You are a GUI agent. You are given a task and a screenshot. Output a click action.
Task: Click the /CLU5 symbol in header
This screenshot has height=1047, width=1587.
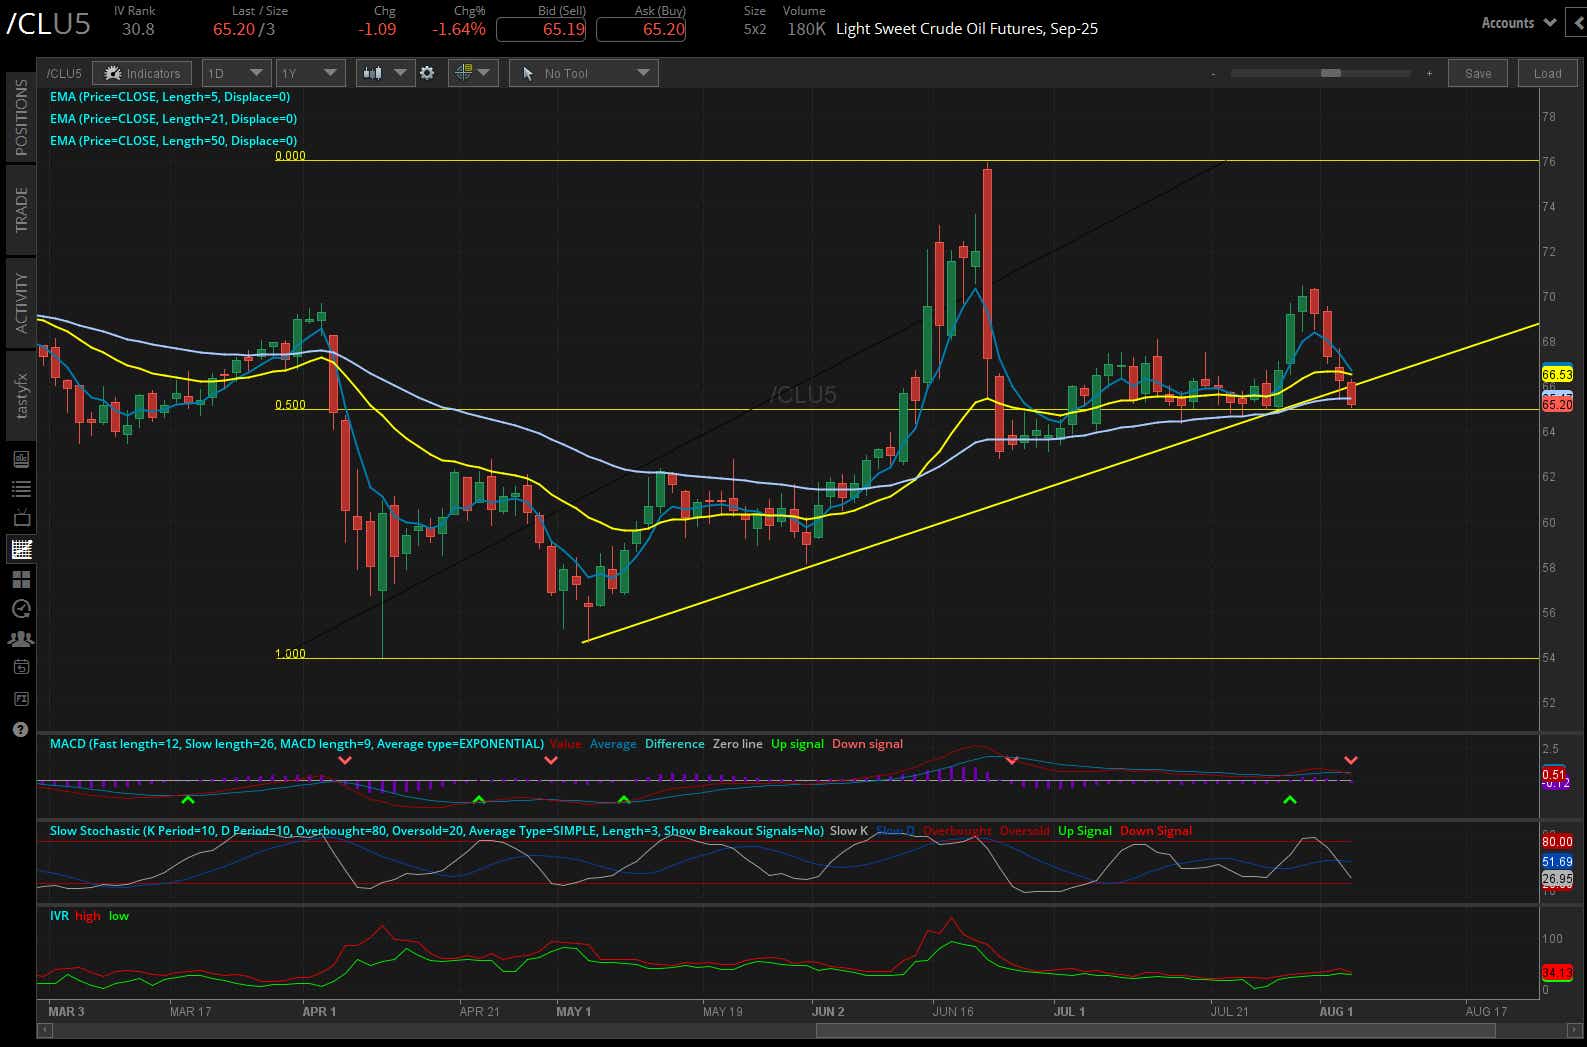point(48,25)
